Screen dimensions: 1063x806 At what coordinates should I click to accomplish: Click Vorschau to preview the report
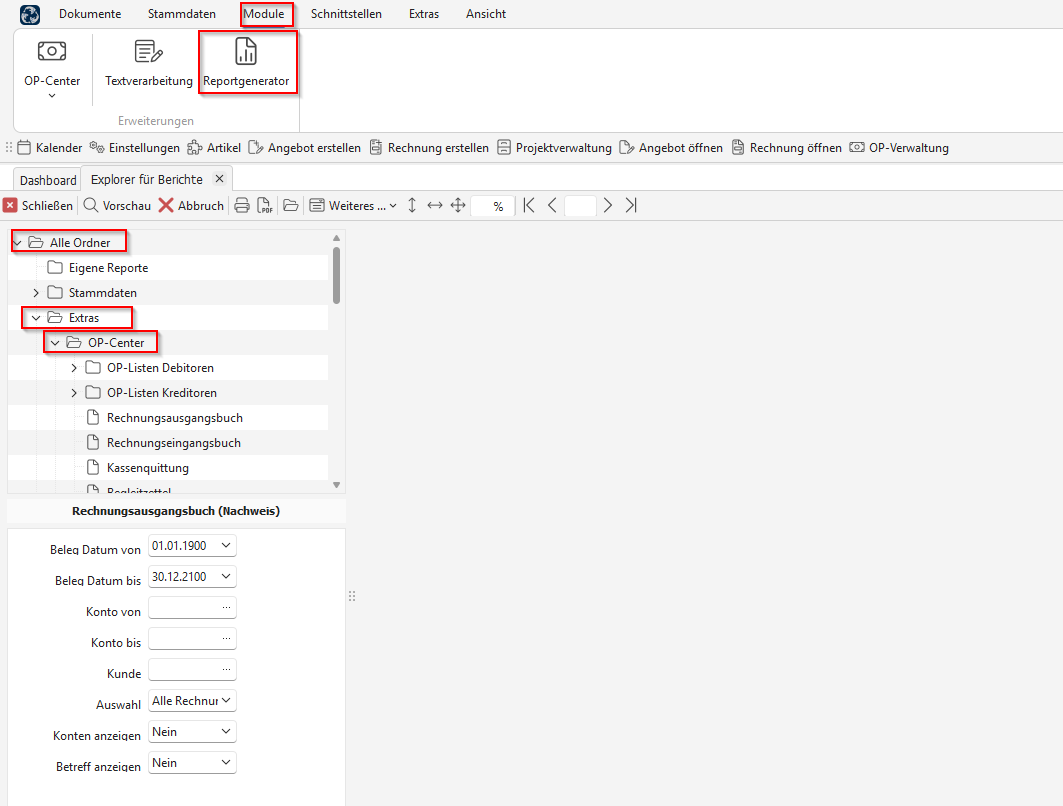(x=117, y=205)
